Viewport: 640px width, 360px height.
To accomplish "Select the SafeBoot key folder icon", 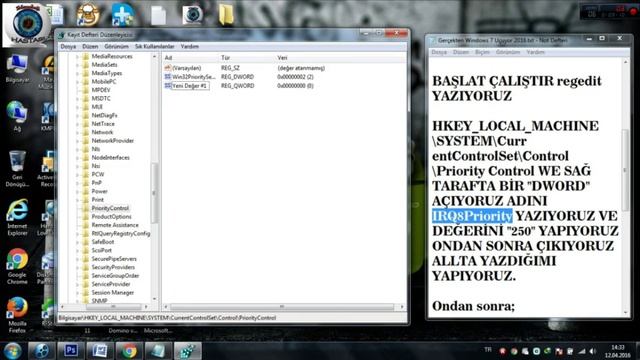I will pos(86,242).
